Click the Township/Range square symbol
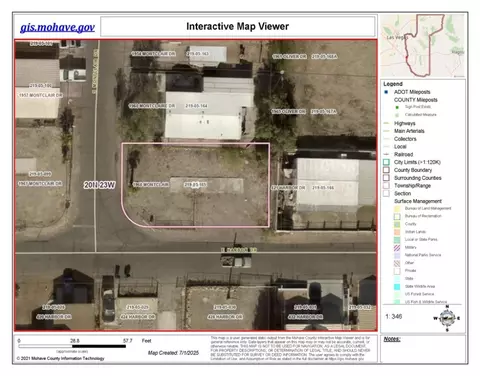 (x=386, y=186)
